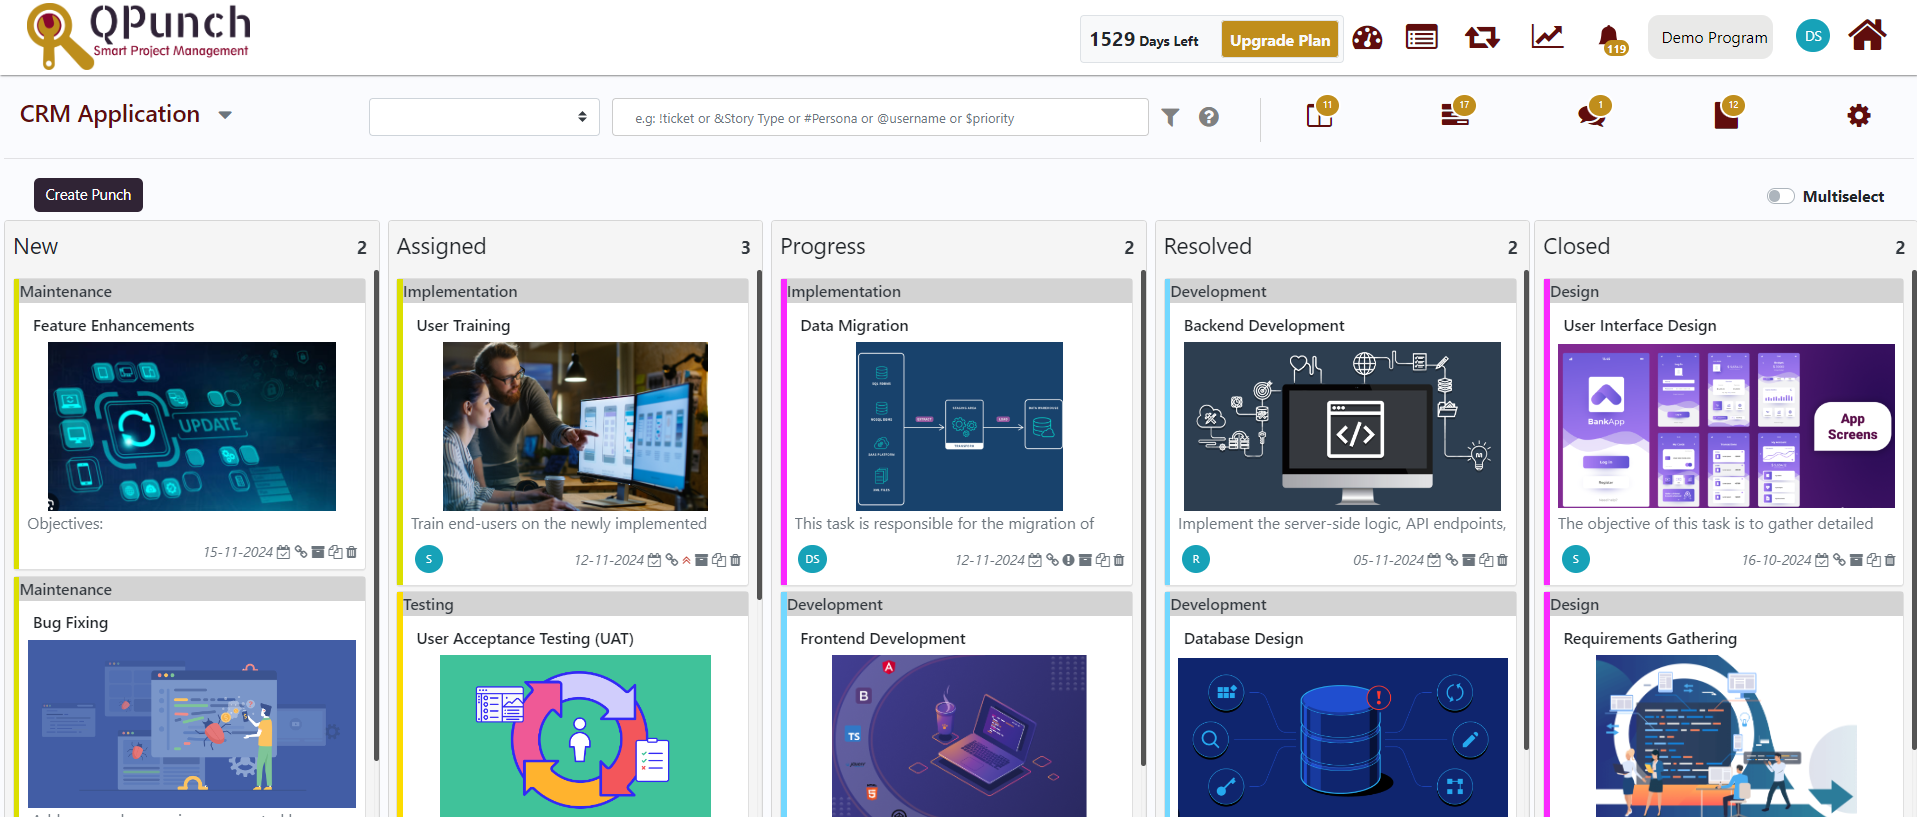The image size is (1917, 817).
Task: Go to home via house icon
Action: click(x=1866, y=36)
